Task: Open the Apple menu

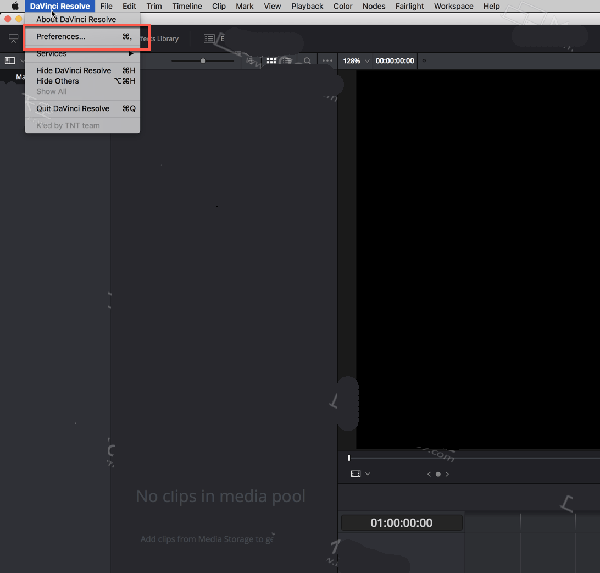Action: 15,6
